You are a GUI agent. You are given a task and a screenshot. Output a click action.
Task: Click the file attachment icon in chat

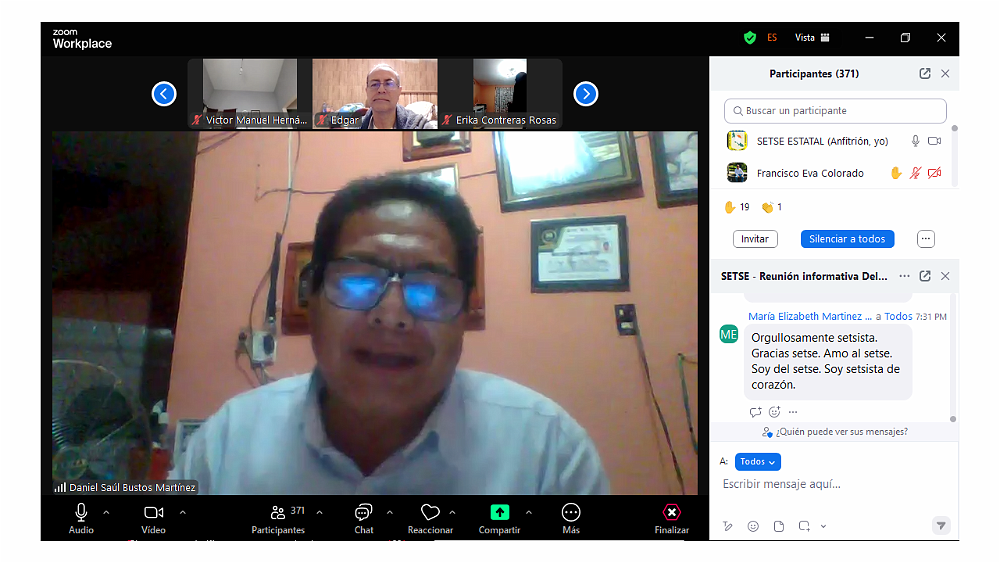(778, 526)
